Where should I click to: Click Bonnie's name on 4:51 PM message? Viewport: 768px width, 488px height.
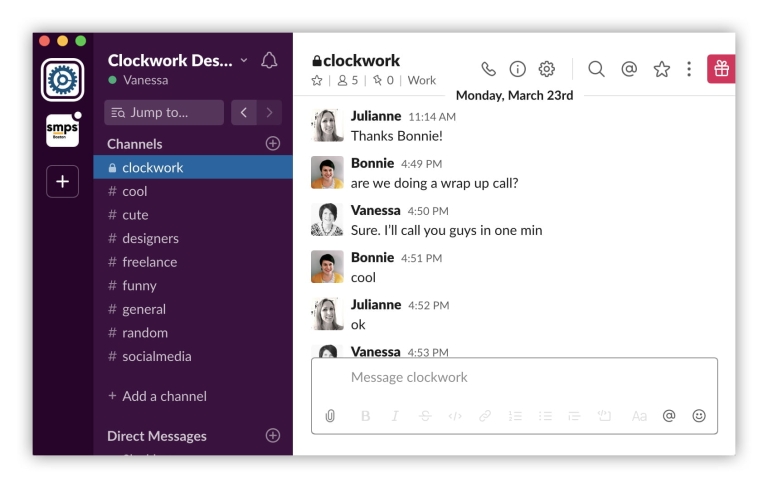coord(372,257)
